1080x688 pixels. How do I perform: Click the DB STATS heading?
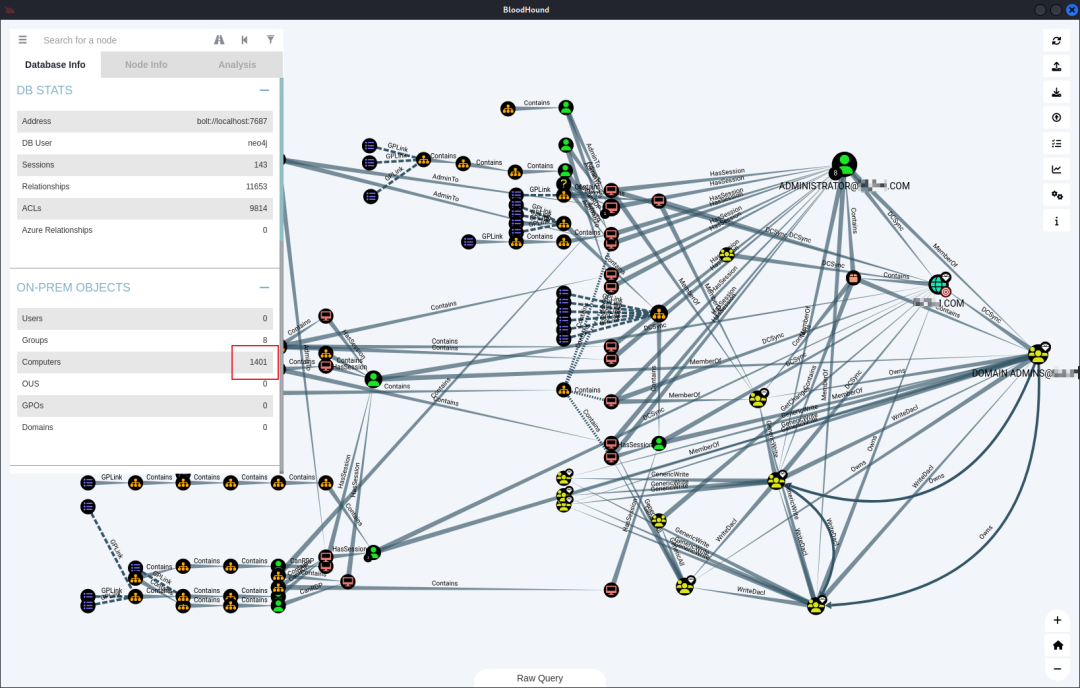pyautogui.click(x=44, y=90)
